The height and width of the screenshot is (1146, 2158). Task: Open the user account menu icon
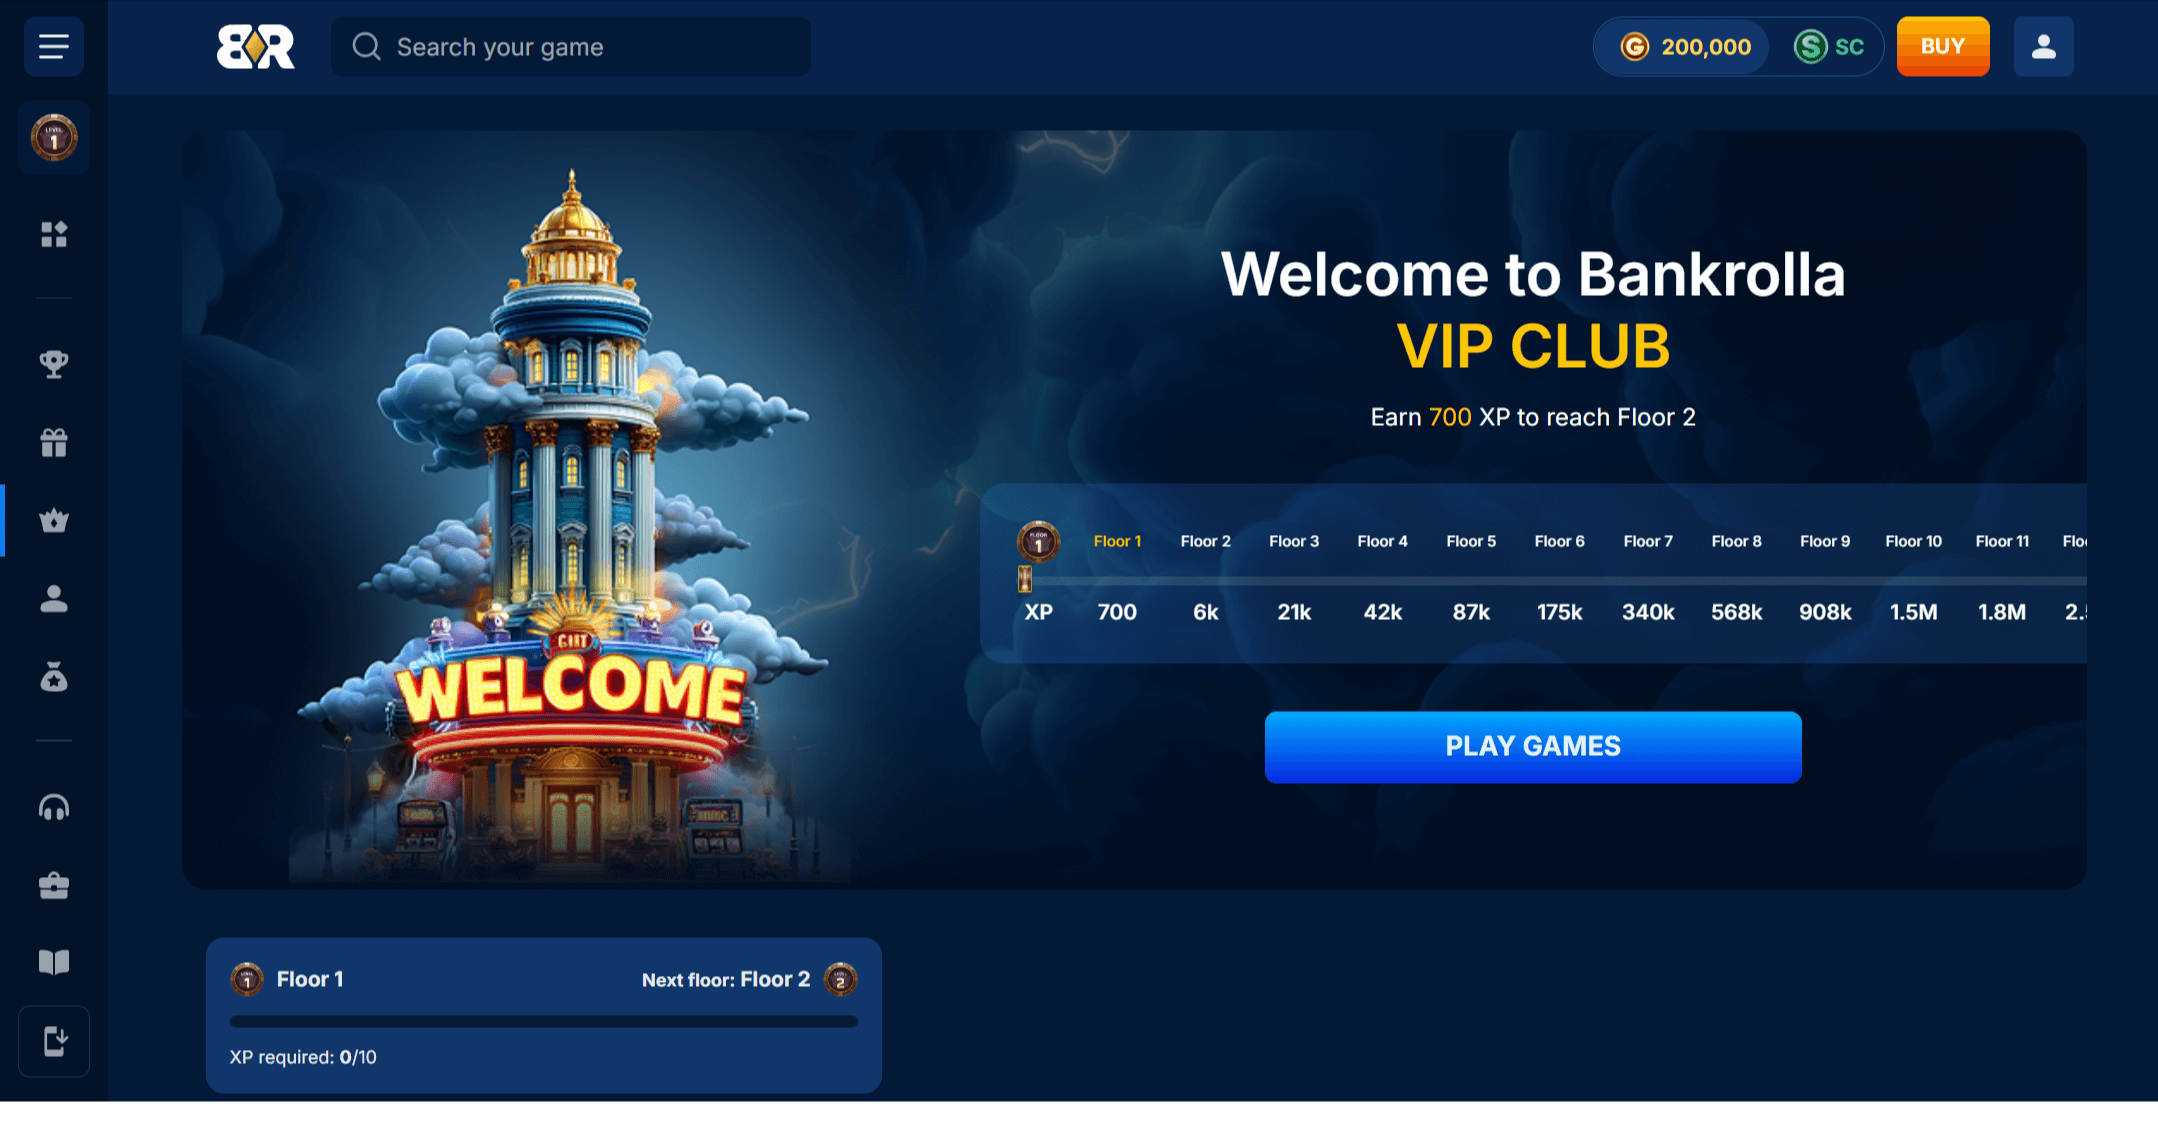tap(2044, 46)
